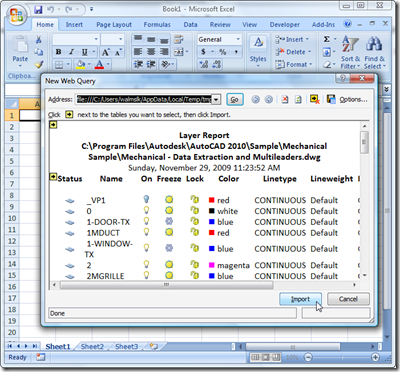Click the Refresh page icon in Web Query
Image resolution: width=400 pixels, height=372 pixels.
298,99
